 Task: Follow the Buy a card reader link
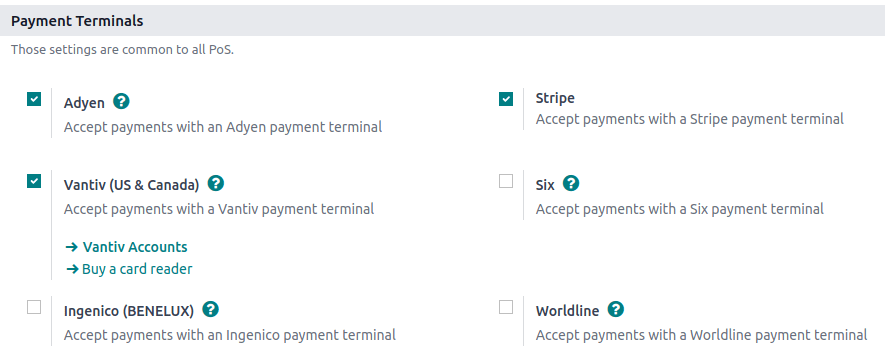coord(137,269)
